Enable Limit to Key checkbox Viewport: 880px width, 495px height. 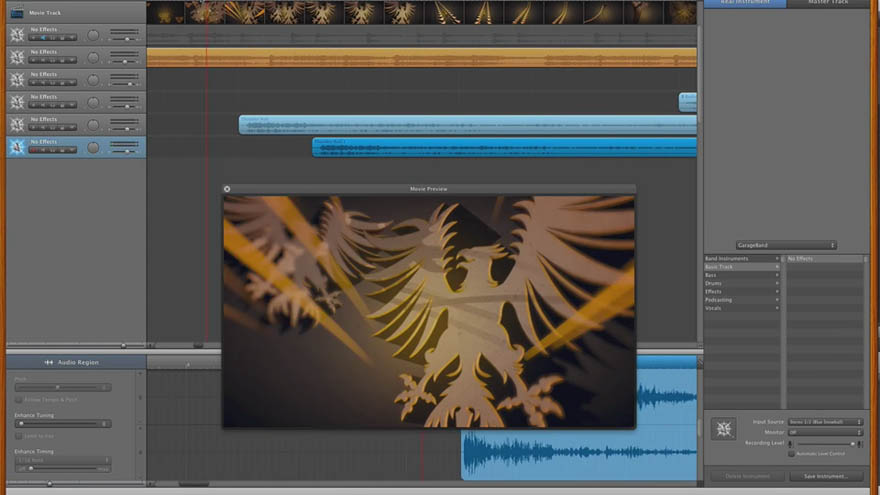pyautogui.click(x=19, y=436)
